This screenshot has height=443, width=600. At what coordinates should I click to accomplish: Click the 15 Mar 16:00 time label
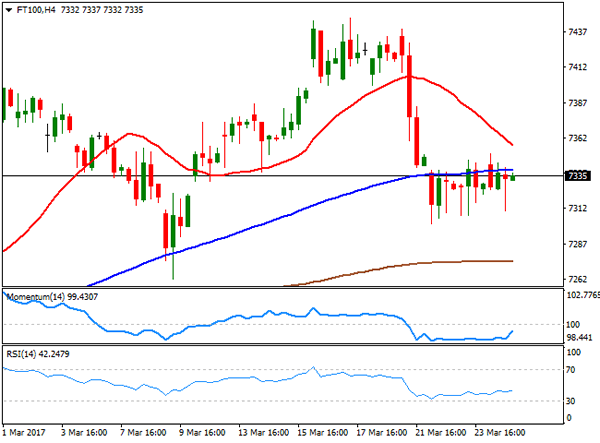click(323, 433)
